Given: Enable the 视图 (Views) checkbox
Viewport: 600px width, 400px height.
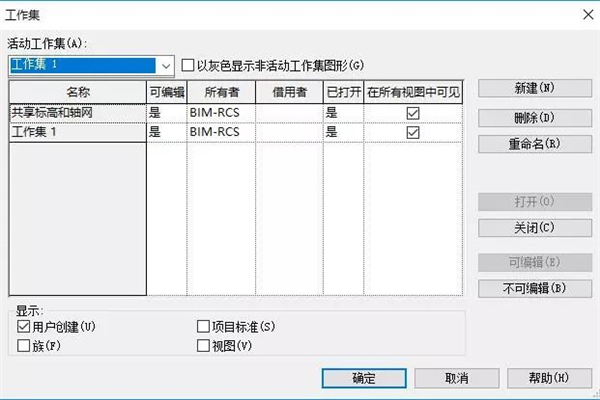Looking at the screenshot, I should click(204, 346).
